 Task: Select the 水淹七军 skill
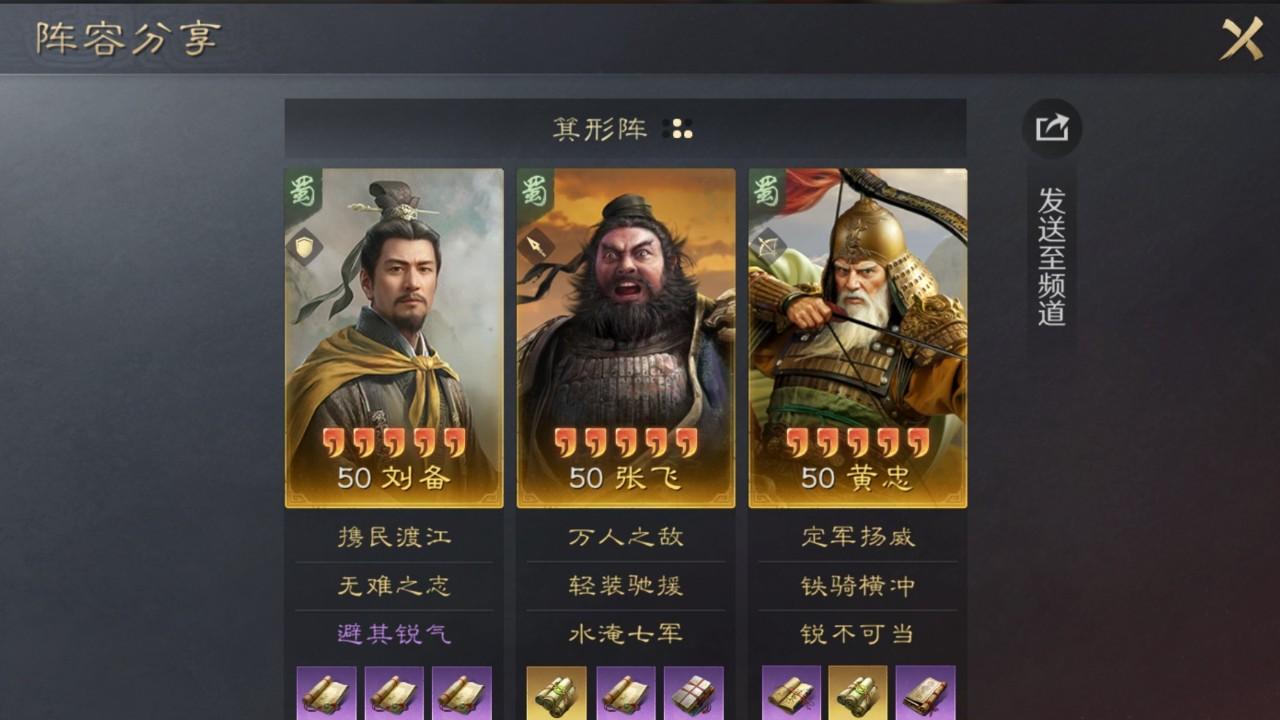pos(626,634)
